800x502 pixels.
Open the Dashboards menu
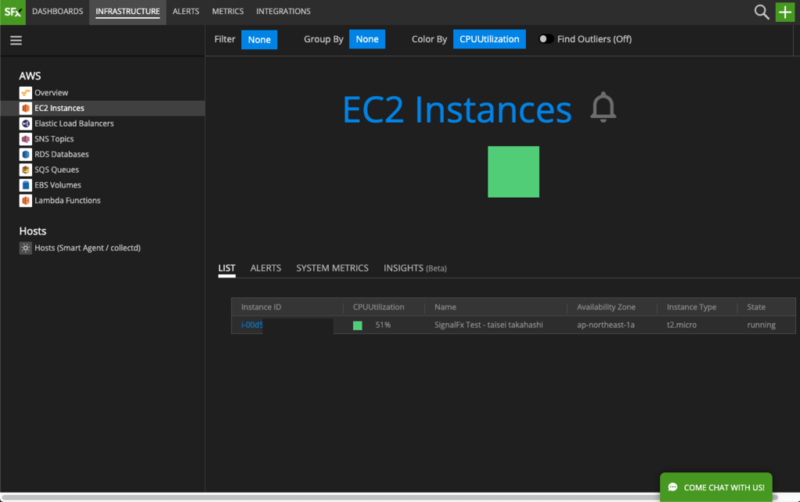click(x=57, y=11)
